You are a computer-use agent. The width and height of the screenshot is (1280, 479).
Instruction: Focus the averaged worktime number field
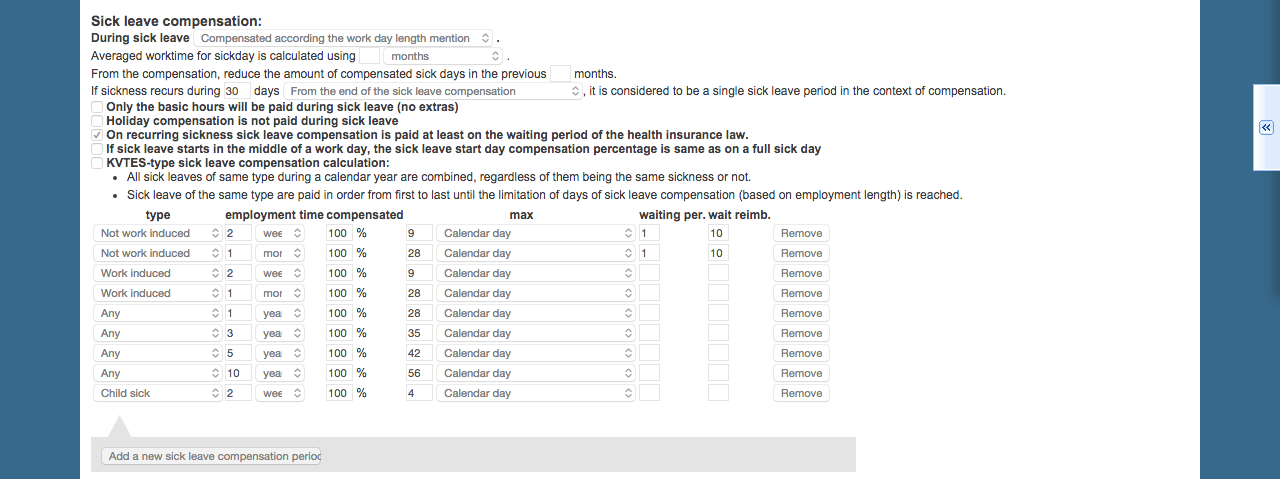pyautogui.click(x=369, y=56)
